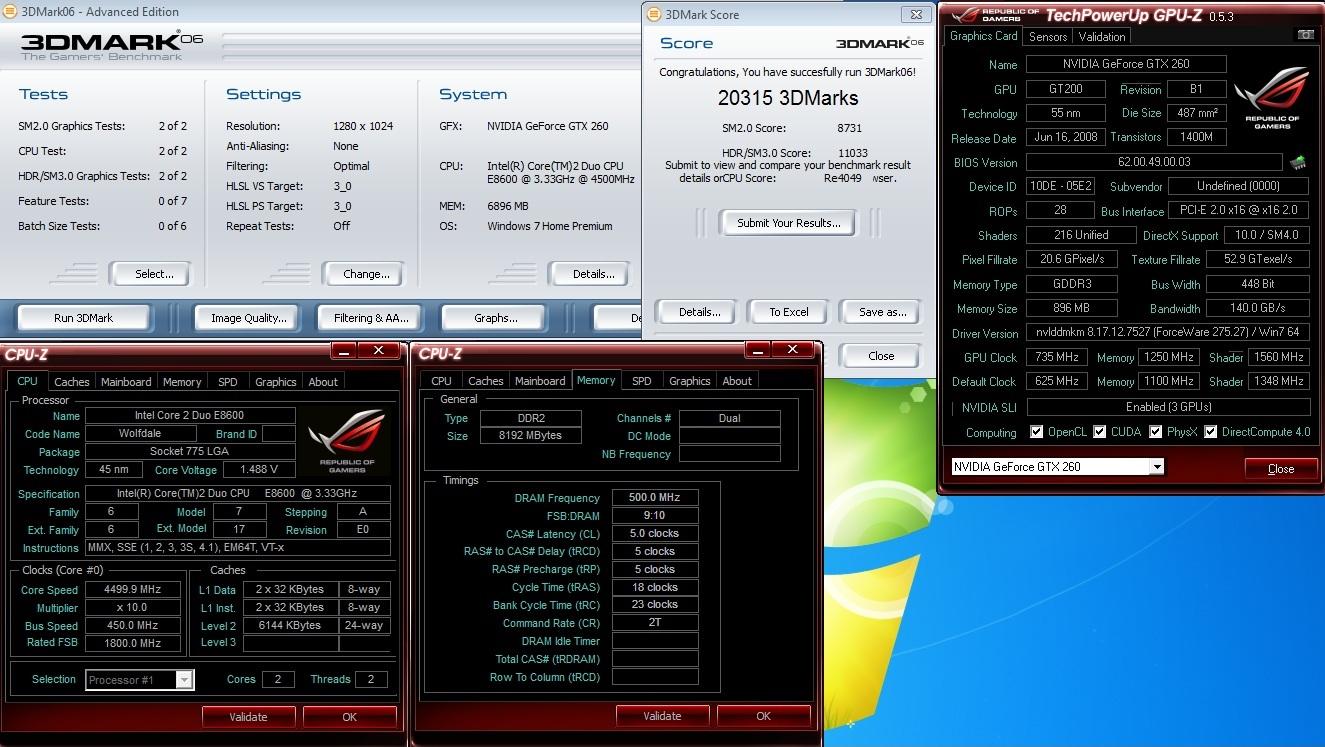Screen dimensions: 1325x747
Task: Click Level 2 cache value 6144 KBytes
Action: point(289,625)
